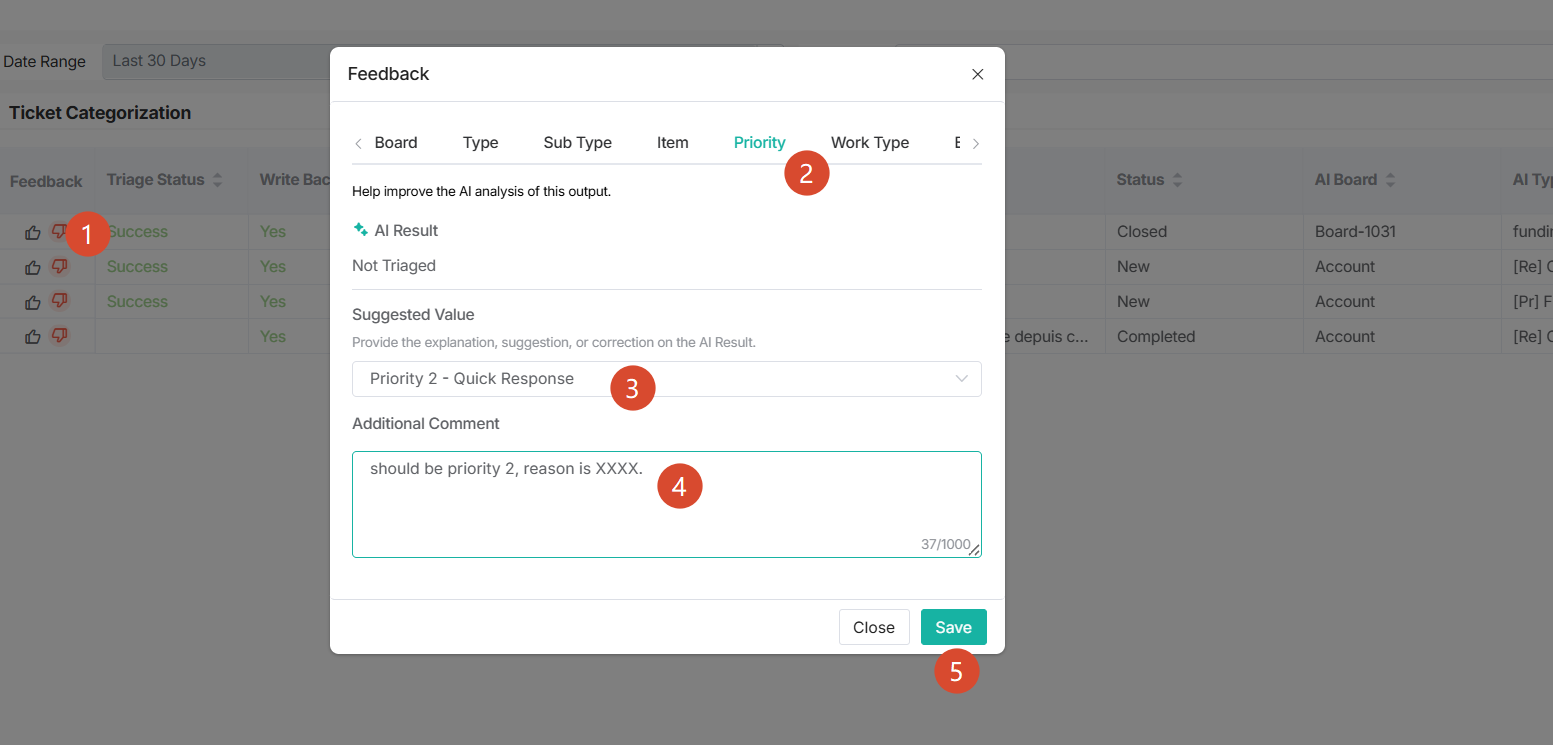Click the Close button in the dialog footer
1553x745 pixels.
point(874,627)
